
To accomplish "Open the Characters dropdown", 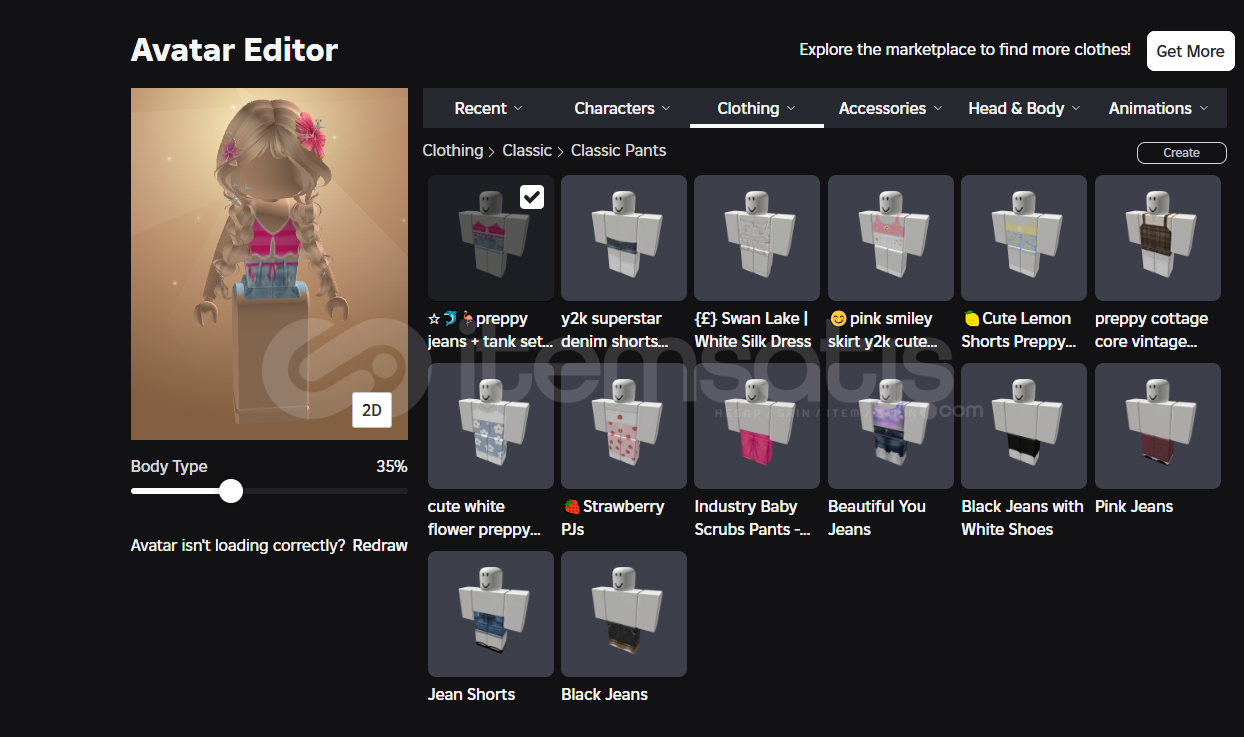I will (x=622, y=108).
